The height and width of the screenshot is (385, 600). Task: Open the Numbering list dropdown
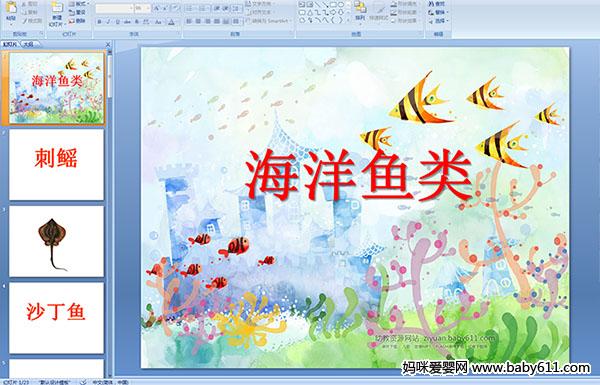(x=205, y=8)
